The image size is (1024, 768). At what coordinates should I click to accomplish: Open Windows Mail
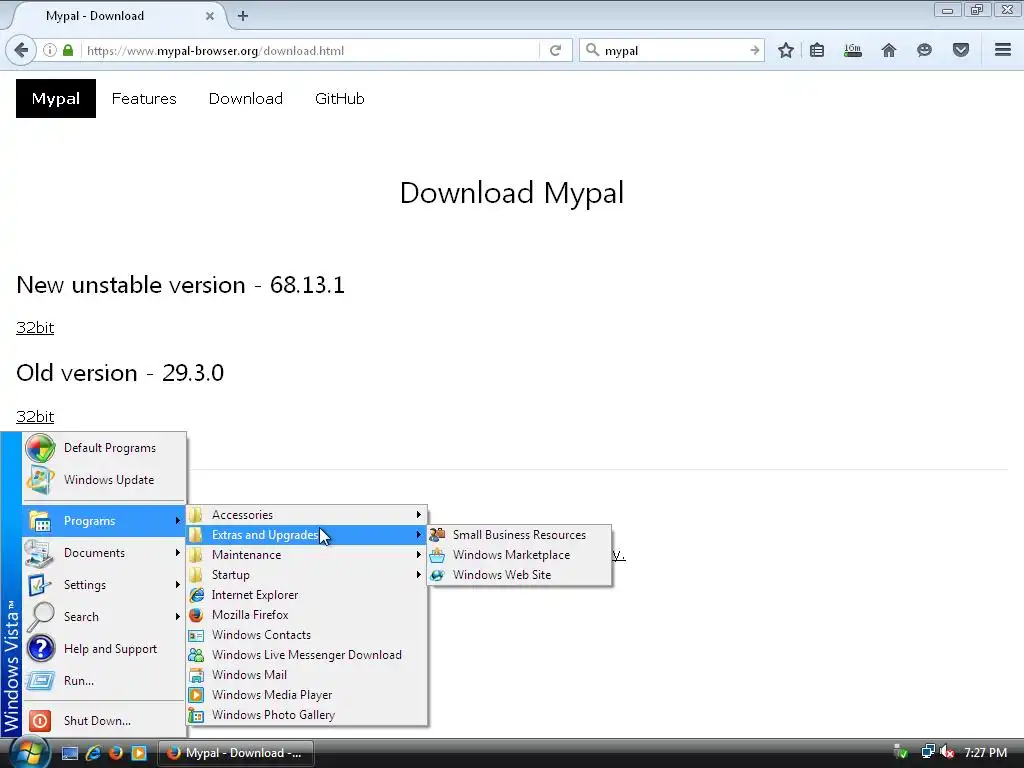point(307,675)
